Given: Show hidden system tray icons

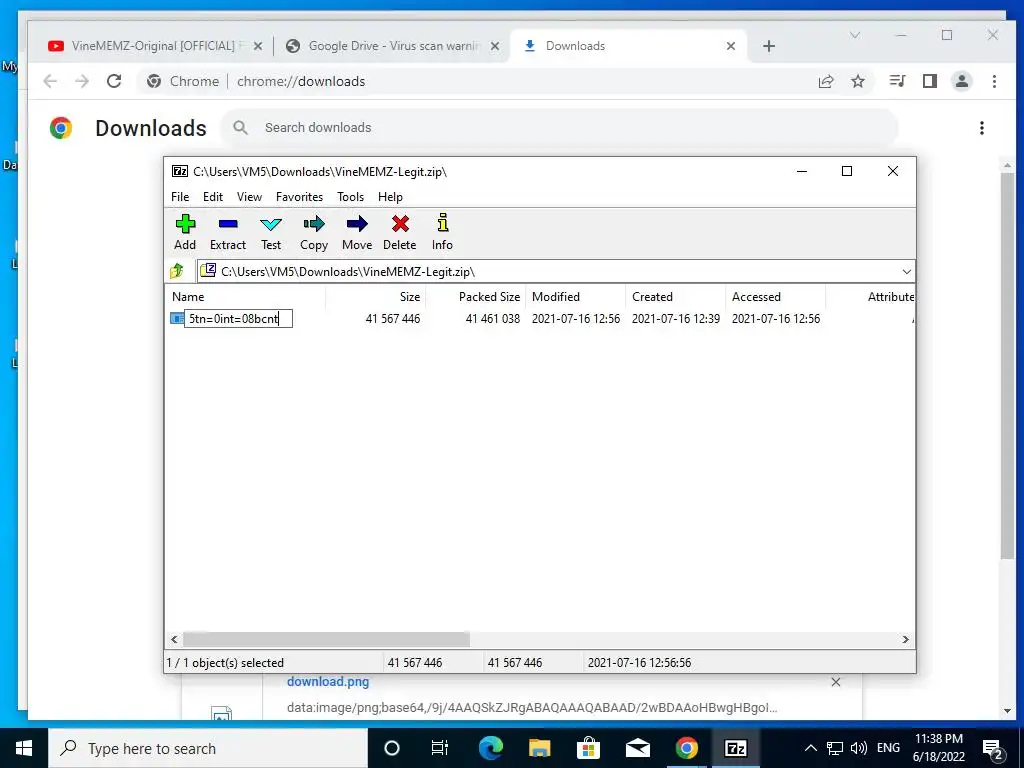Looking at the screenshot, I should (x=810, y=748).
